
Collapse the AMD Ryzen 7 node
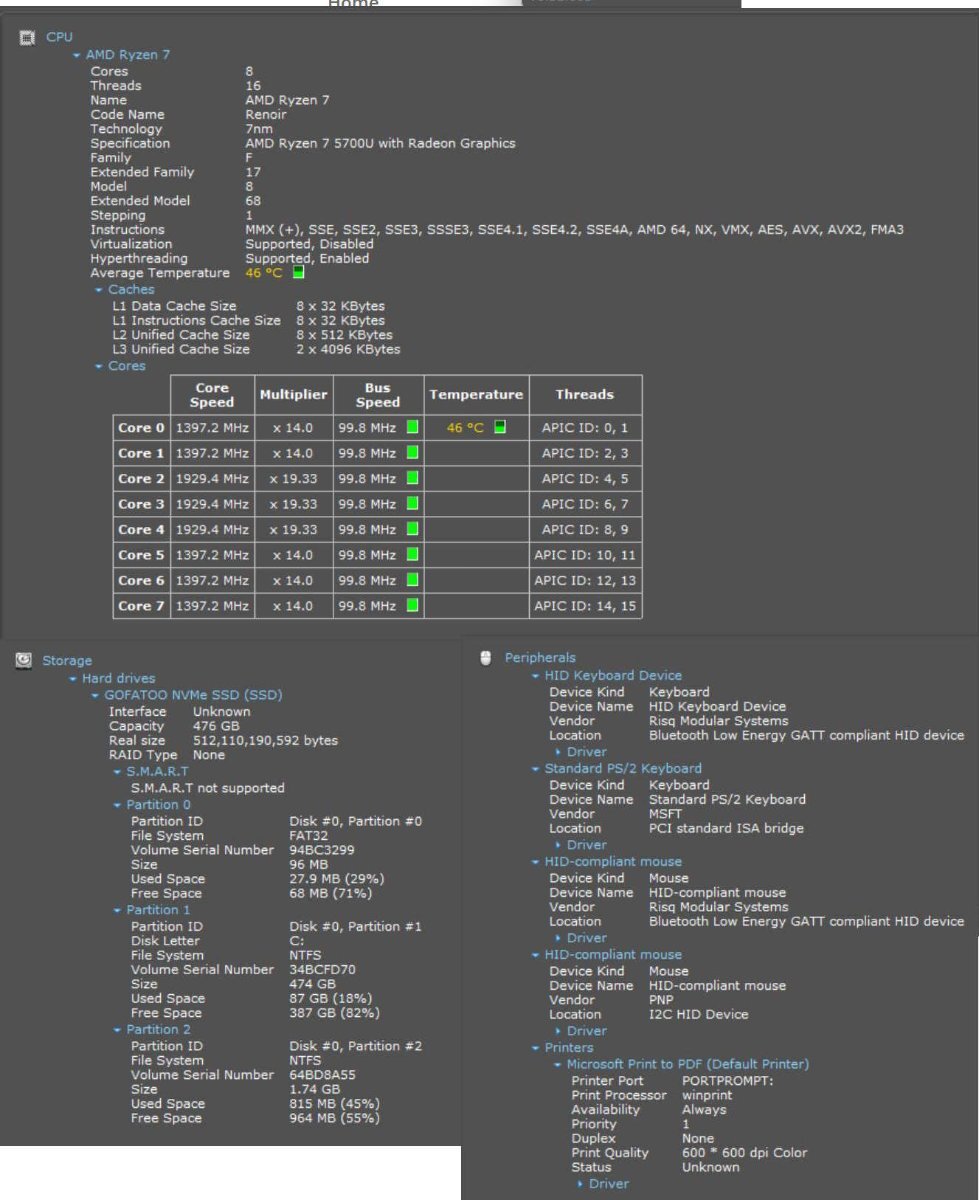77,55
